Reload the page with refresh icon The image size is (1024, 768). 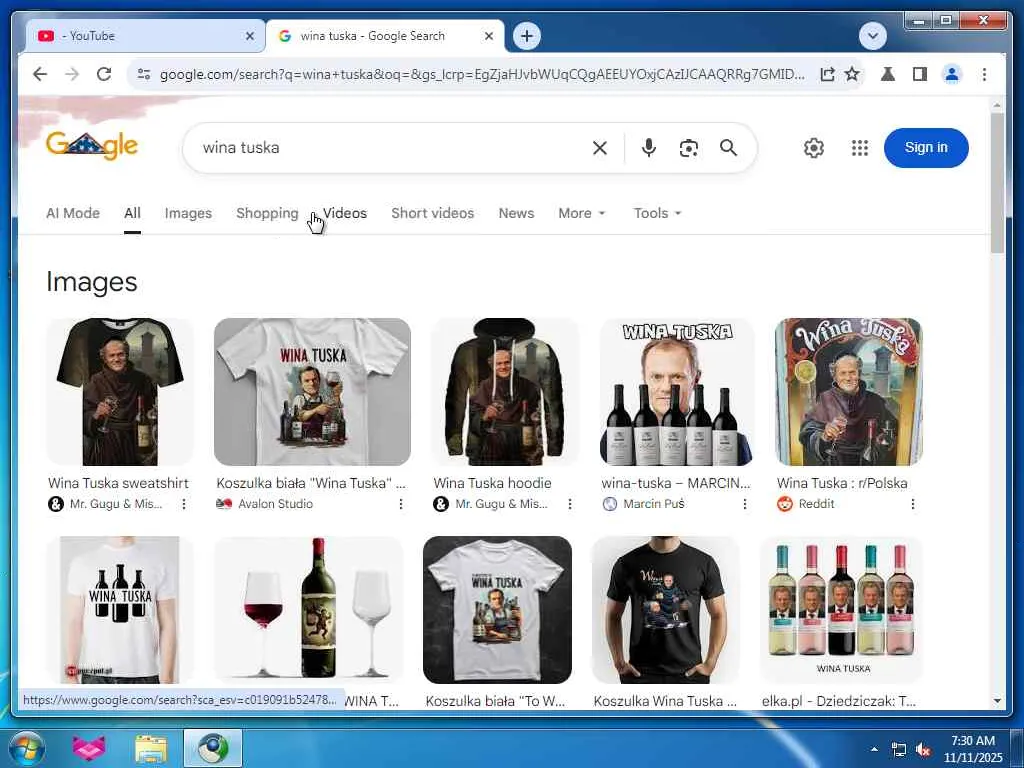[104, 74]
